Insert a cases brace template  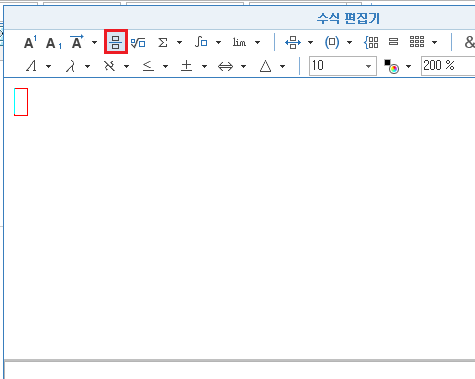point(371,42)
